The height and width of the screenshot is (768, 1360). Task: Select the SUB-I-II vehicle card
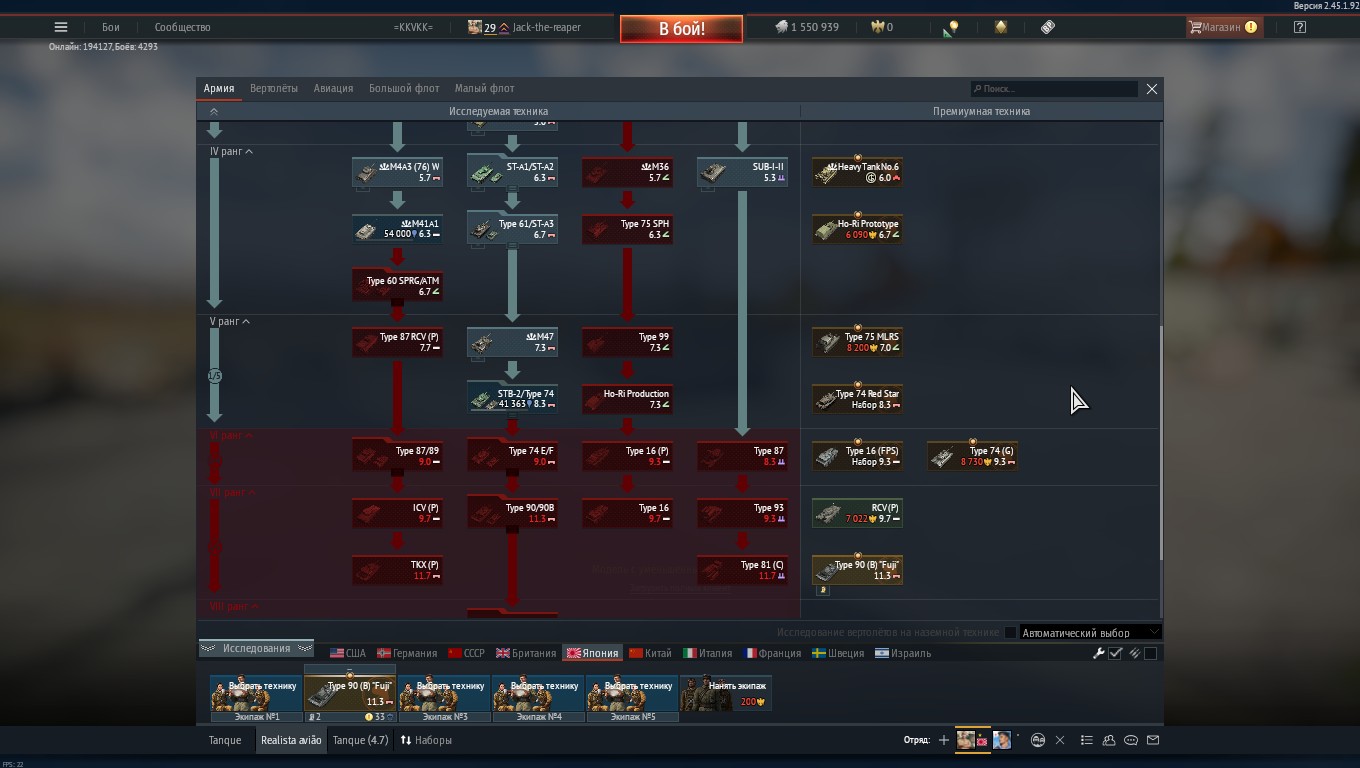pos(742,172)
